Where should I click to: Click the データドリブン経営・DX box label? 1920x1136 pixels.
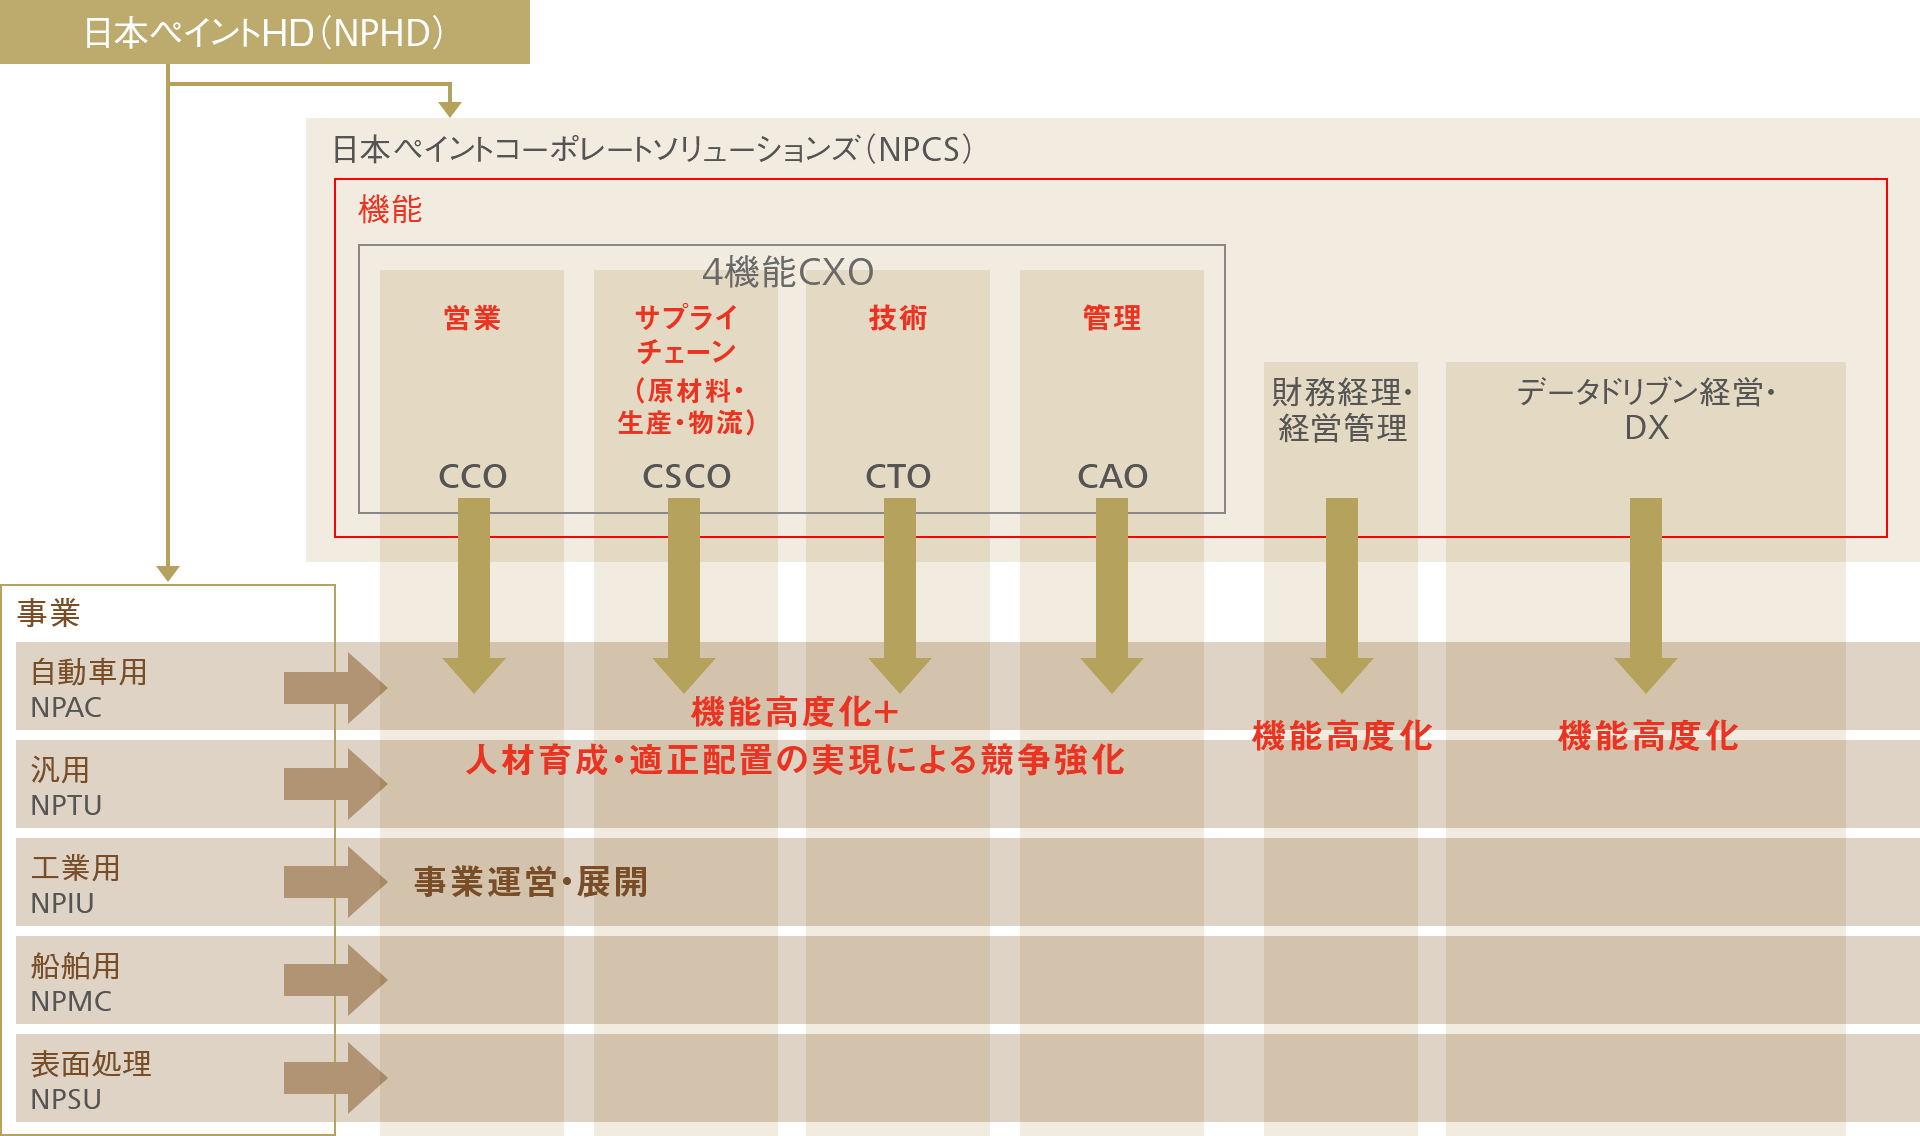(1646, 409)
